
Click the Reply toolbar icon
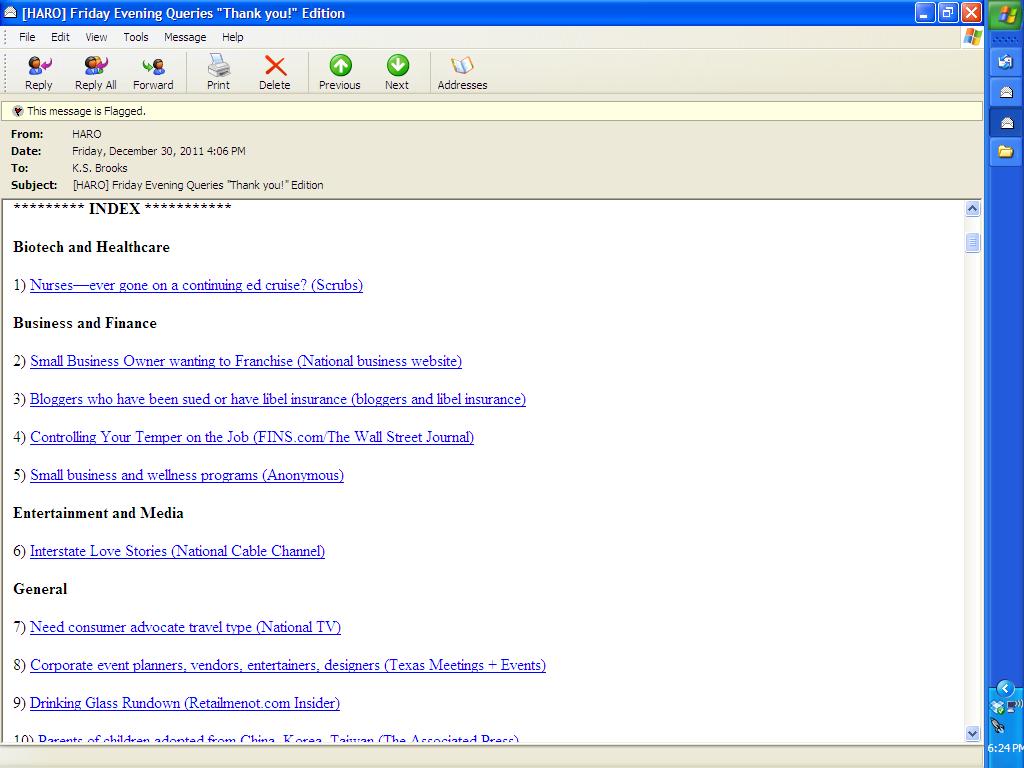click(39, 72)
